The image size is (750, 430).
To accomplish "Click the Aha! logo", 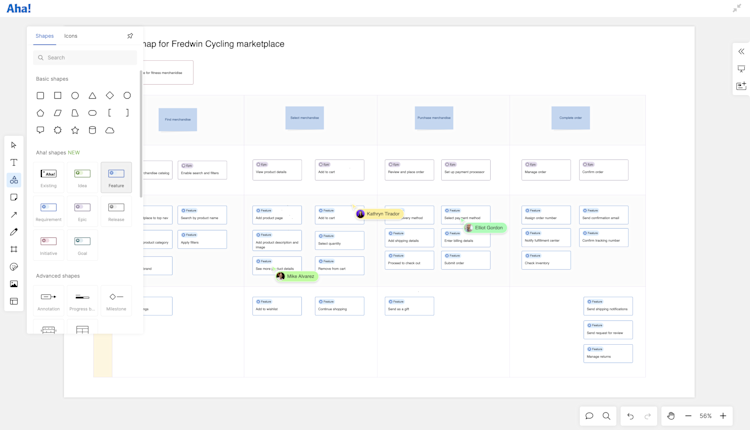I will click(x=19, y=9).
